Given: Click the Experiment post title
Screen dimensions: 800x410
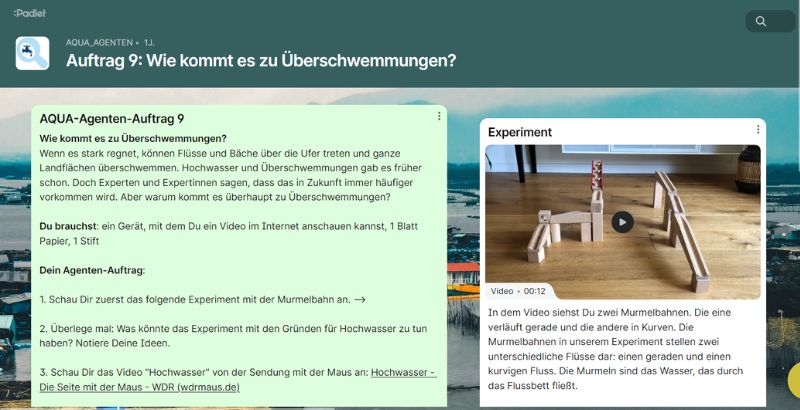Looking at the screenshot, I should [x=519, y=132].
